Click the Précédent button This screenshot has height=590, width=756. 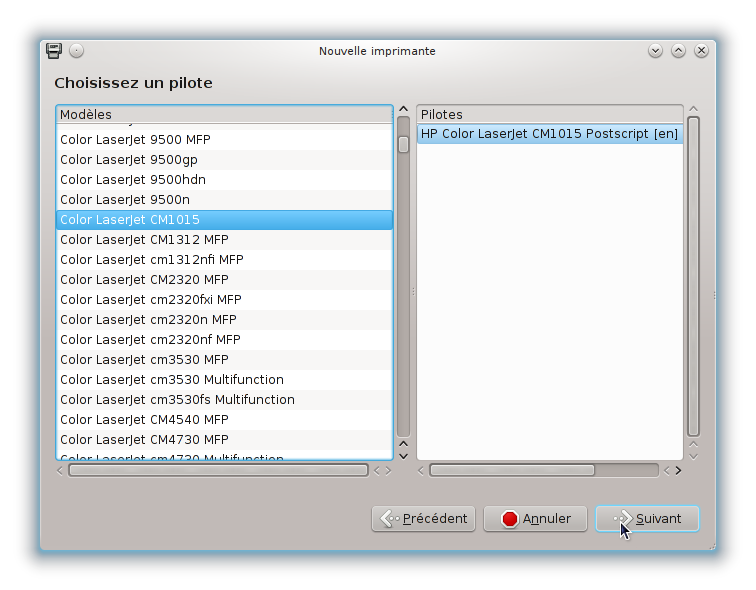pos(423,519)
